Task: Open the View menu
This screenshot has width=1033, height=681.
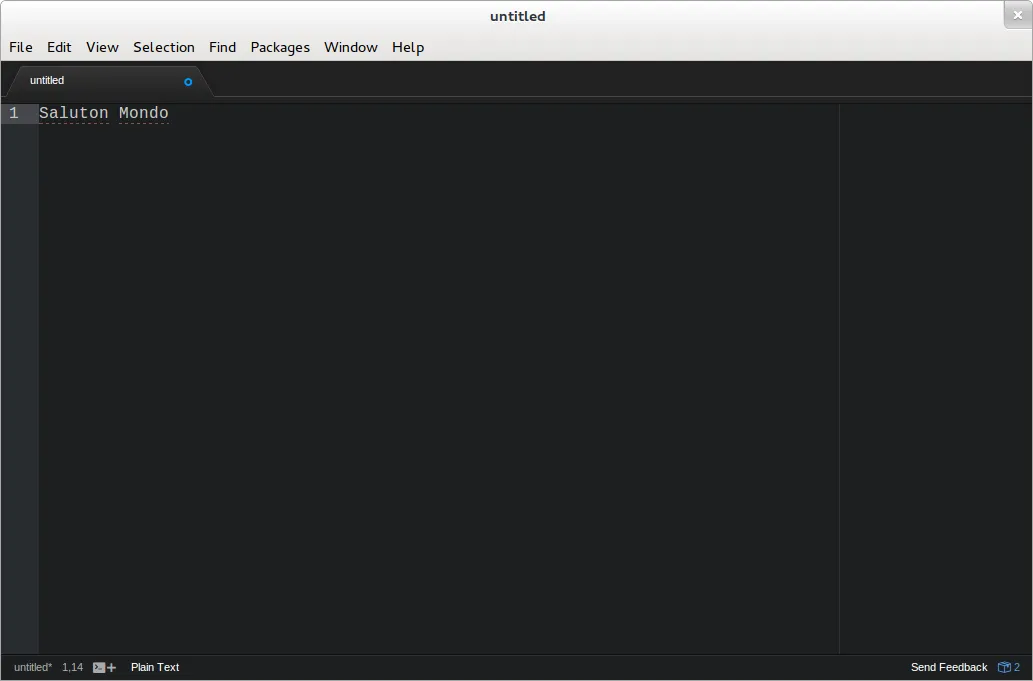Action: click(x=102, y=47)
